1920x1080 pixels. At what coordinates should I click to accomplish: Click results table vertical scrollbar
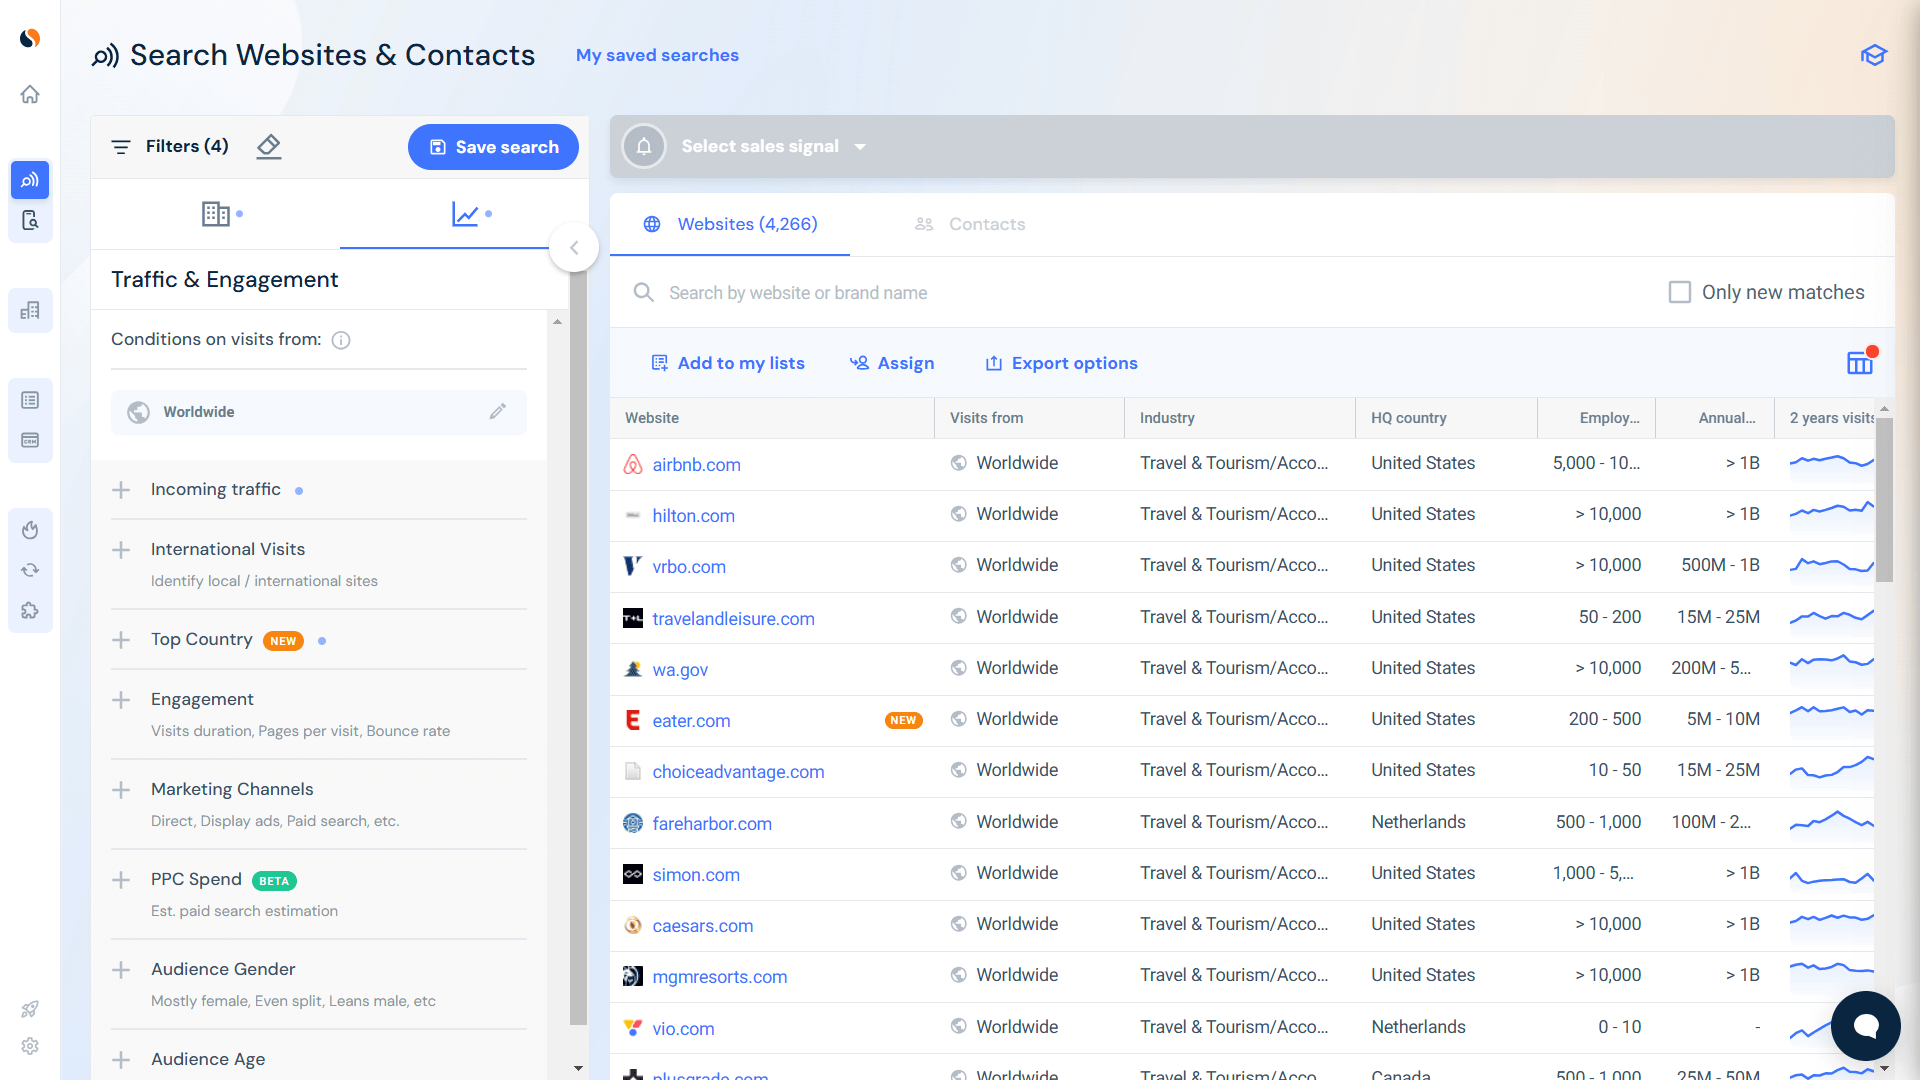tap(1884, 500)
